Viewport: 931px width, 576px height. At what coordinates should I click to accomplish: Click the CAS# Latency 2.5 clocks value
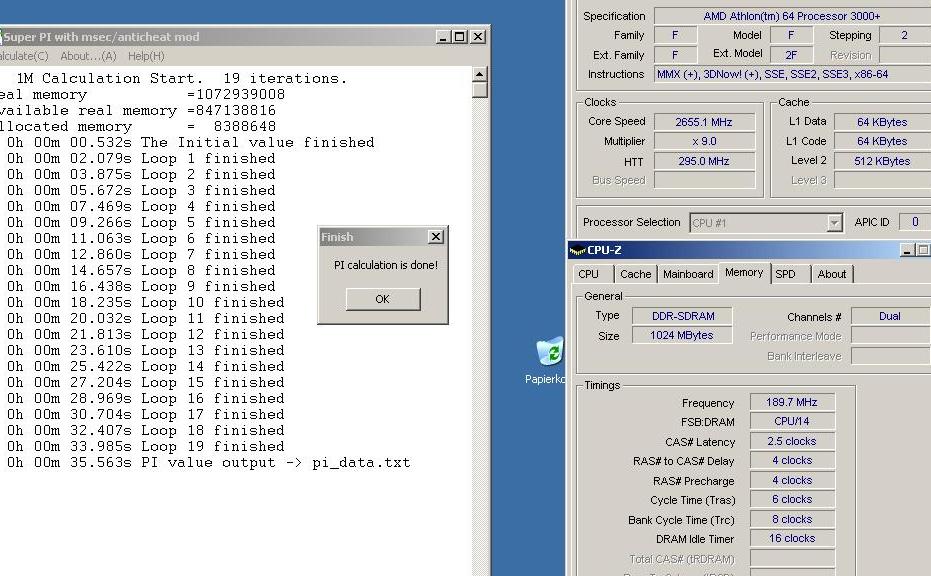tap(792, 441)
